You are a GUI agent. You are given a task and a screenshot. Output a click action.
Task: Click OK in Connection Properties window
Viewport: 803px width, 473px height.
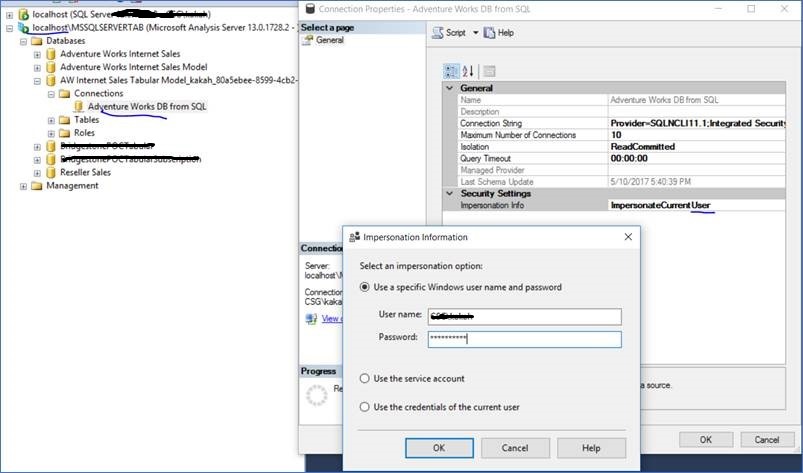706,440
